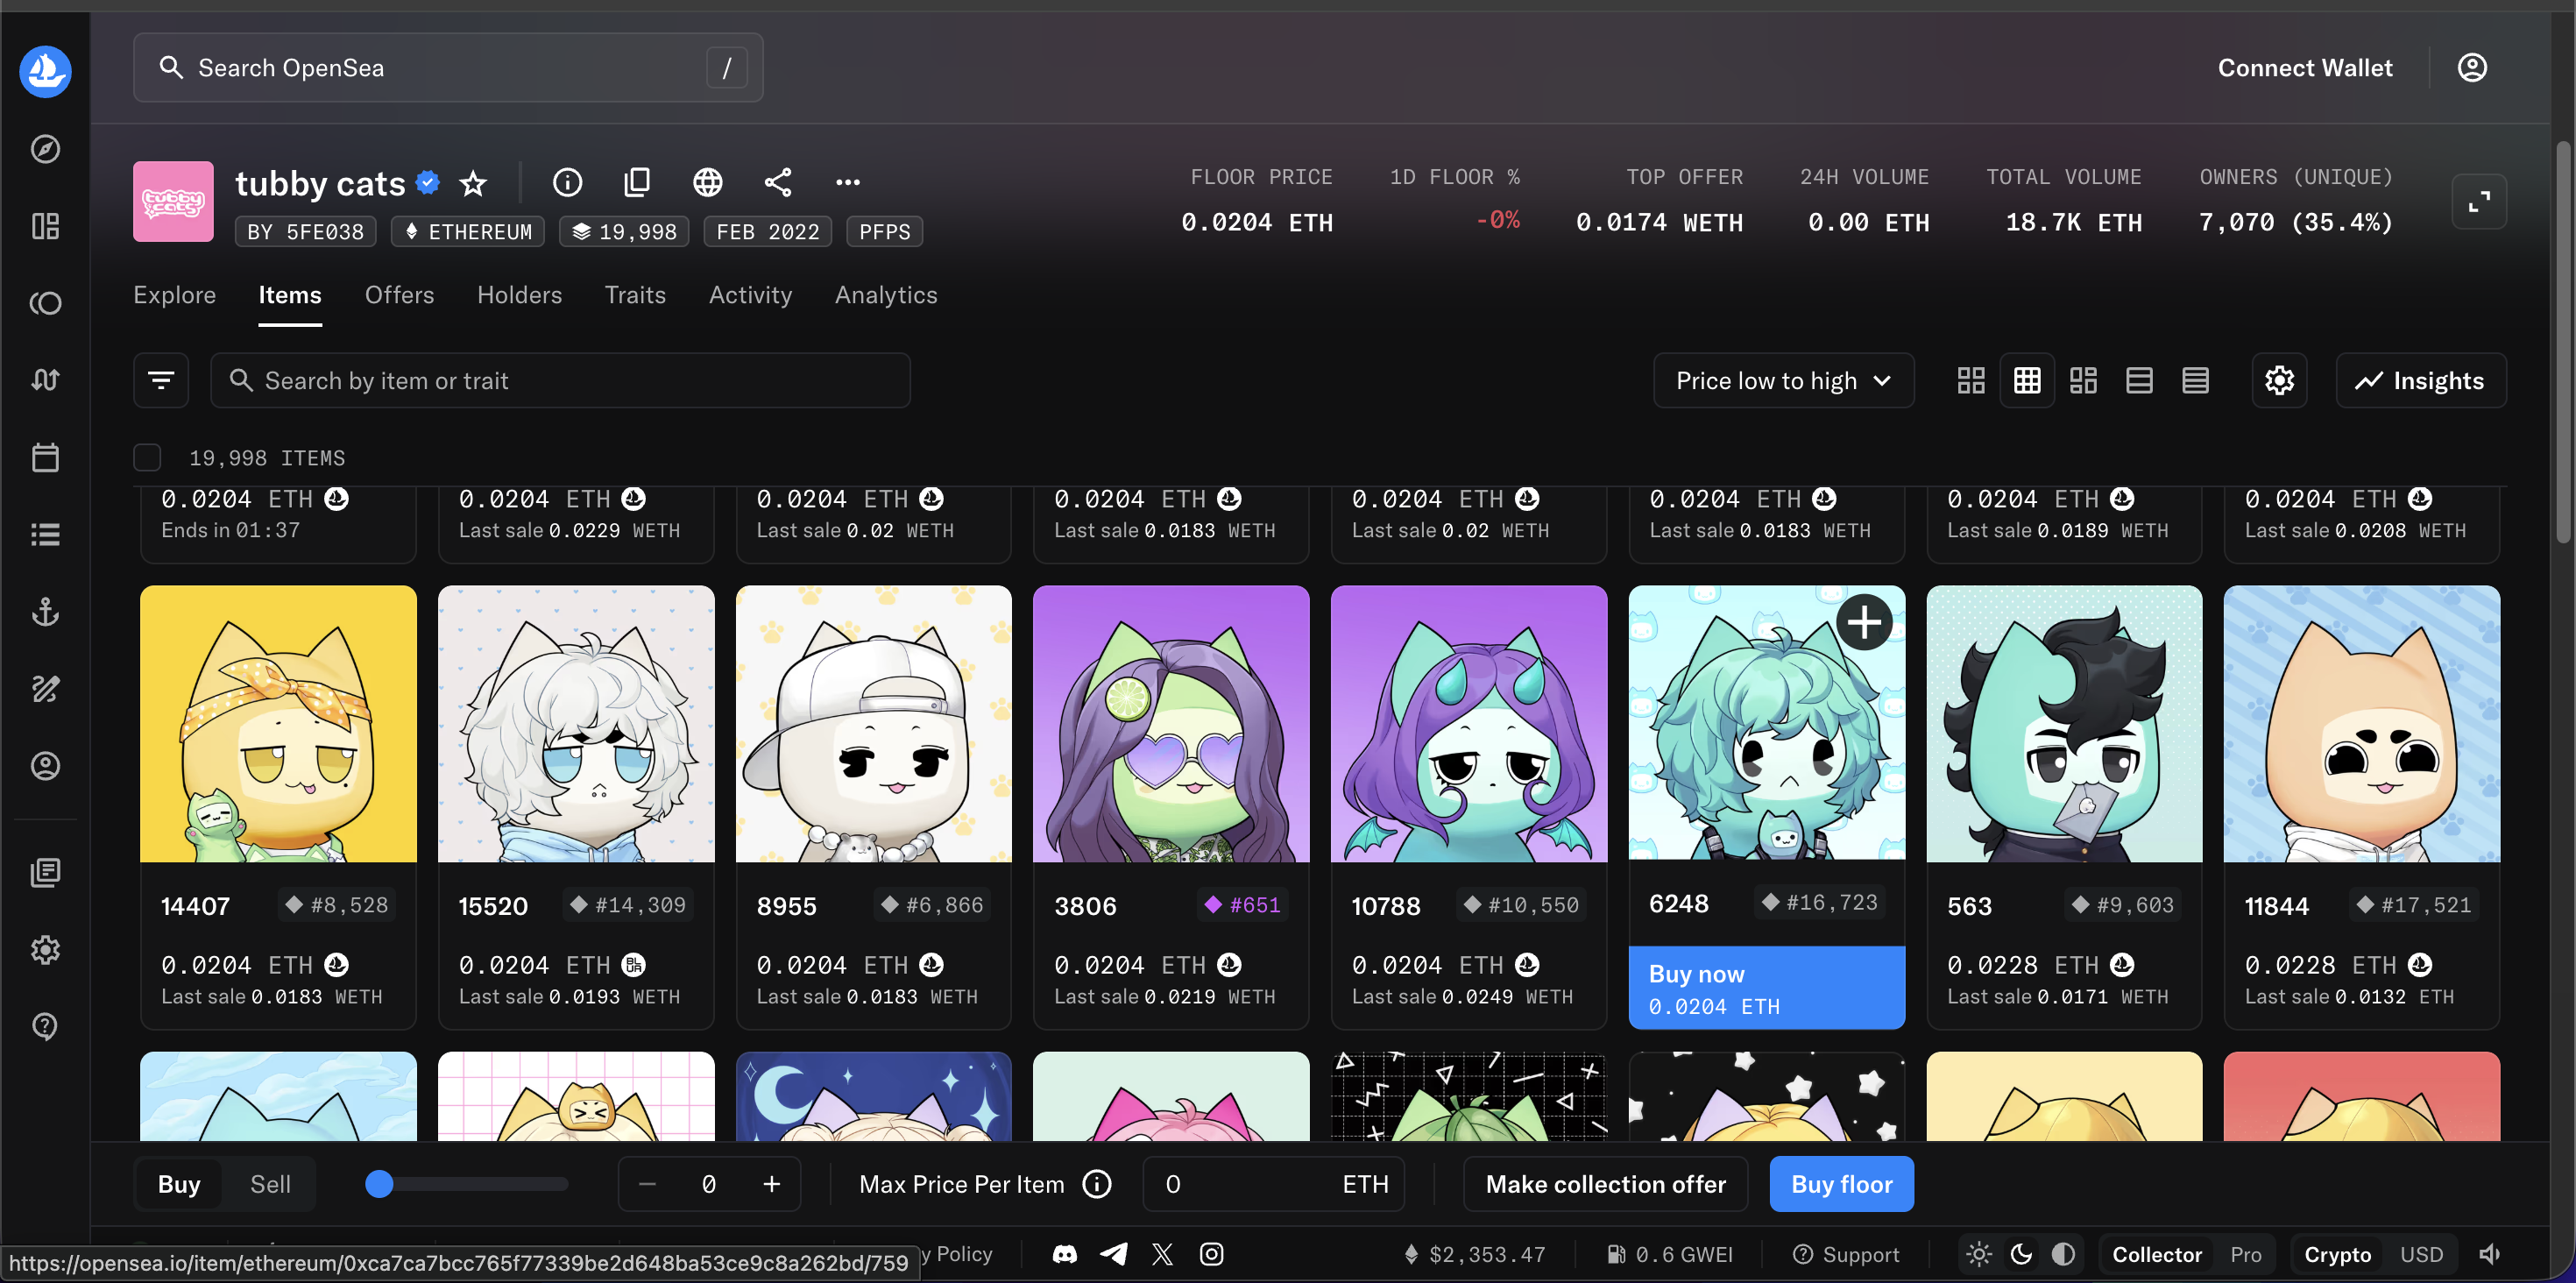The height and width of the screenshot is (1283, 2576).
Task: Open the Insights panel
Action: coord(2420,380)
